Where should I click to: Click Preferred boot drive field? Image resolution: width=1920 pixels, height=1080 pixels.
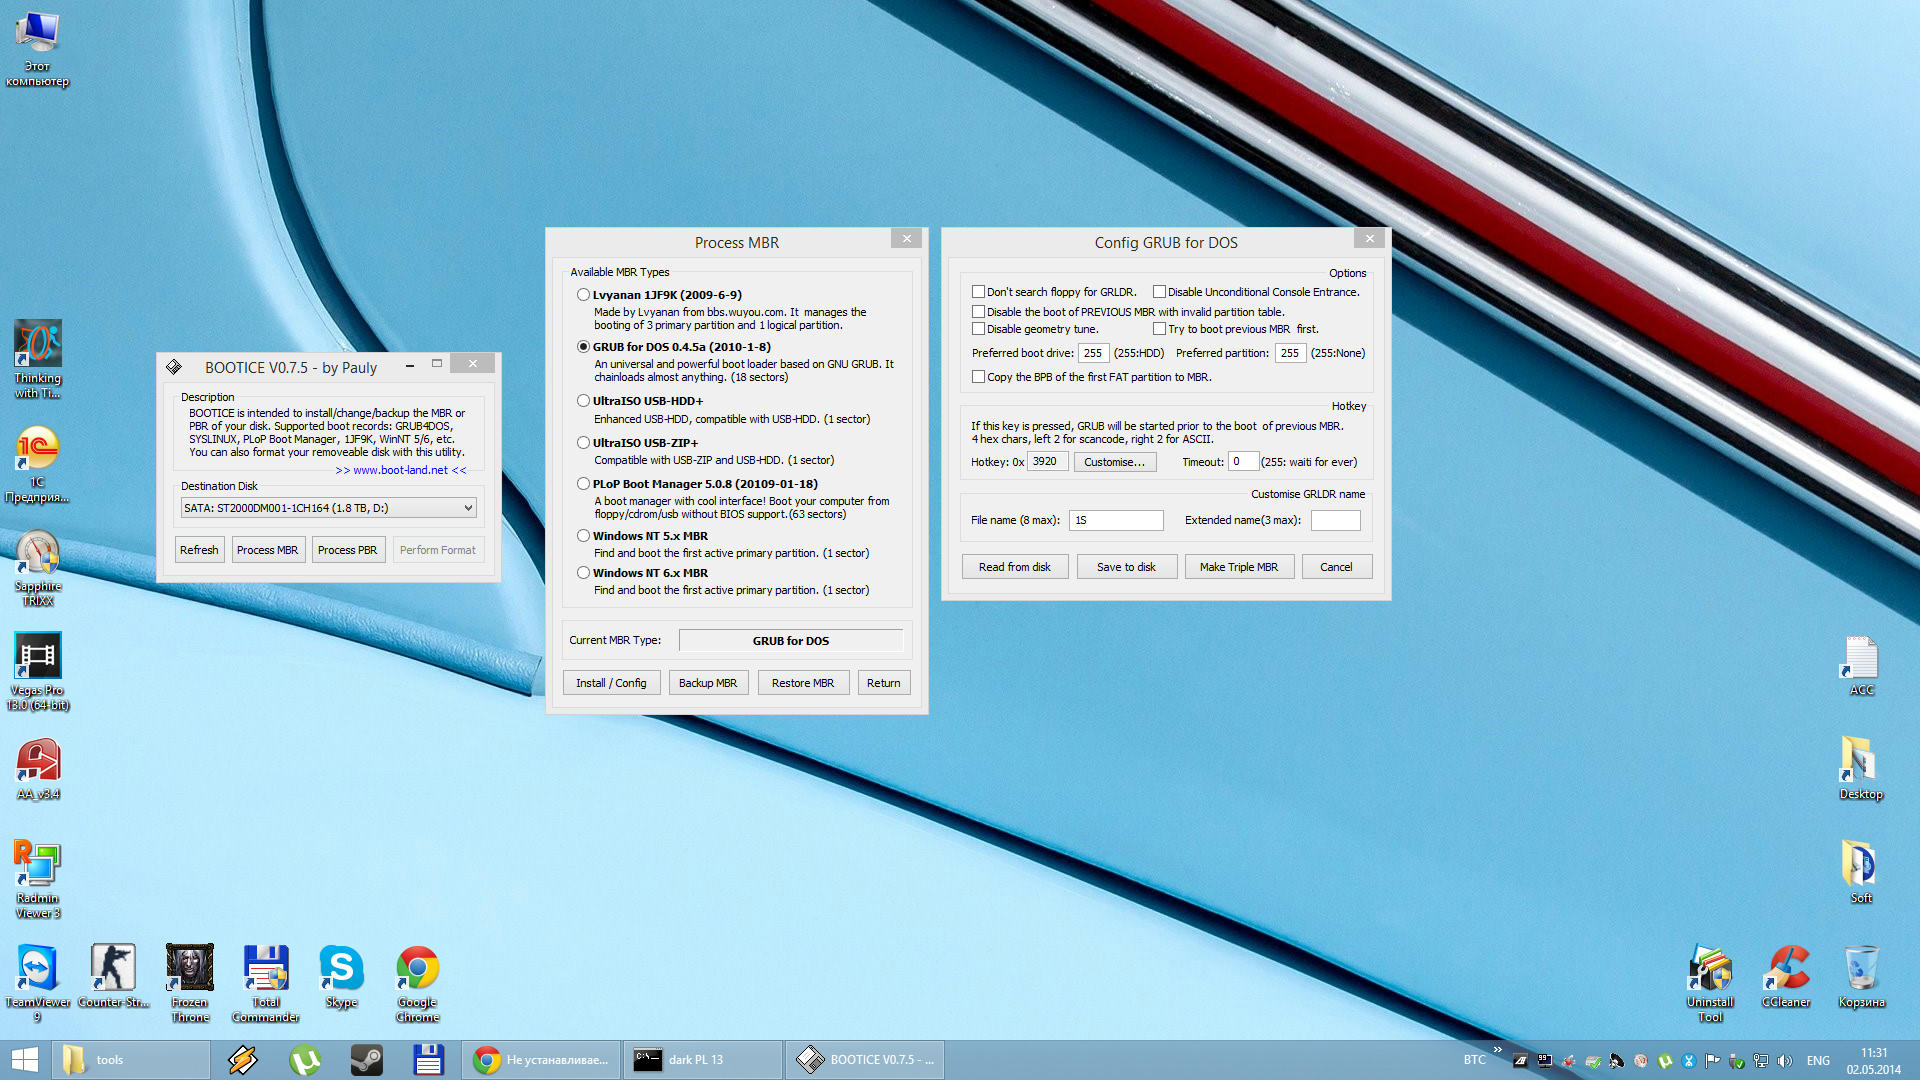1093,353
